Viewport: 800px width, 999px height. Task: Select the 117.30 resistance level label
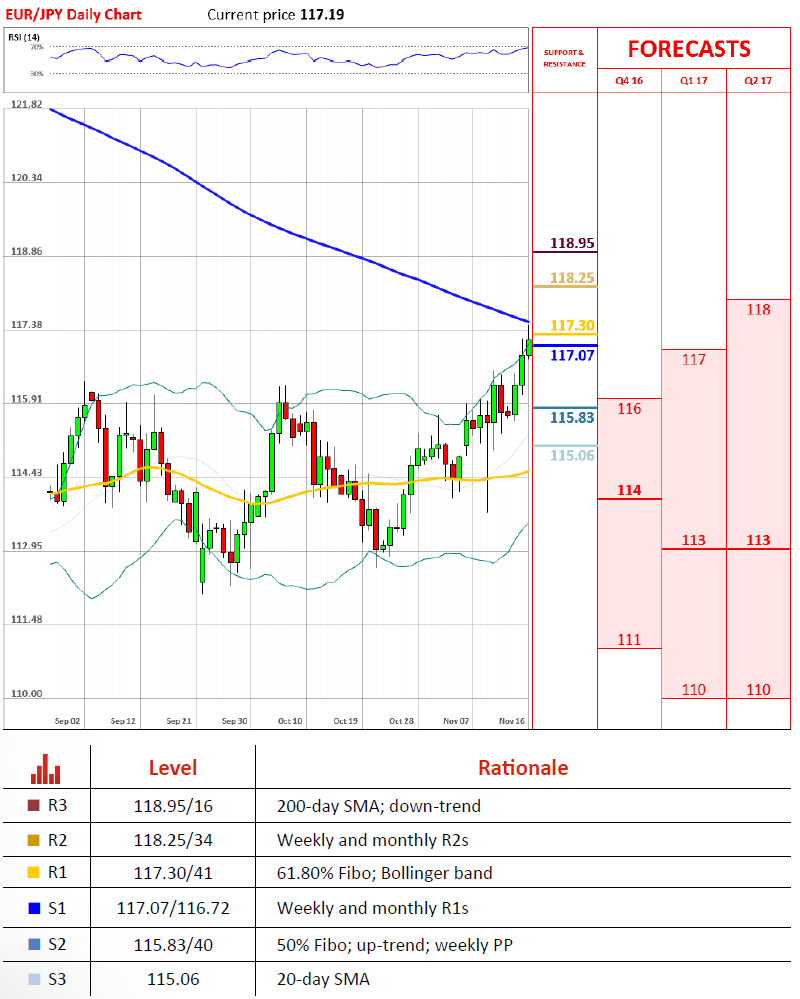(572, 326)
